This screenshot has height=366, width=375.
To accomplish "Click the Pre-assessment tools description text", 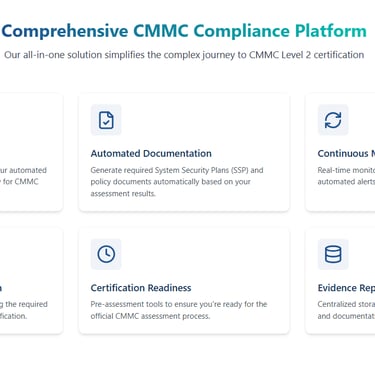I will coord(179,310).
